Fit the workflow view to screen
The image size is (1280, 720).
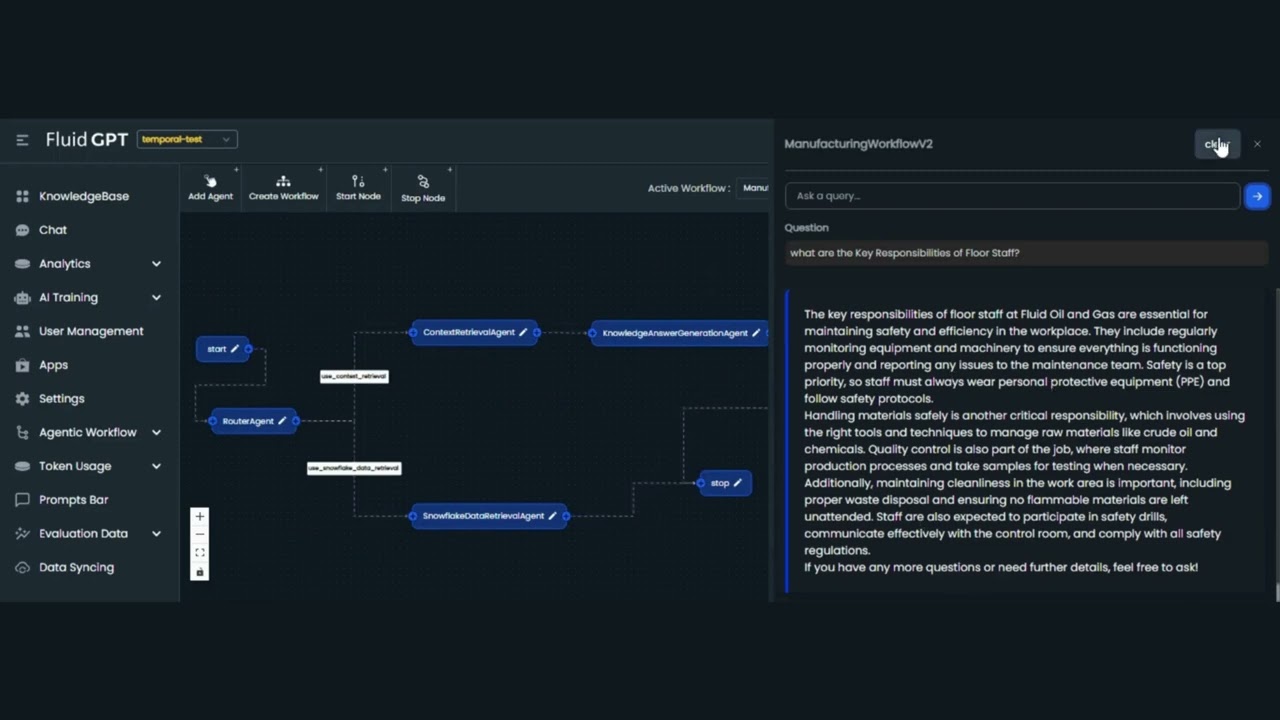pos(200,553)
